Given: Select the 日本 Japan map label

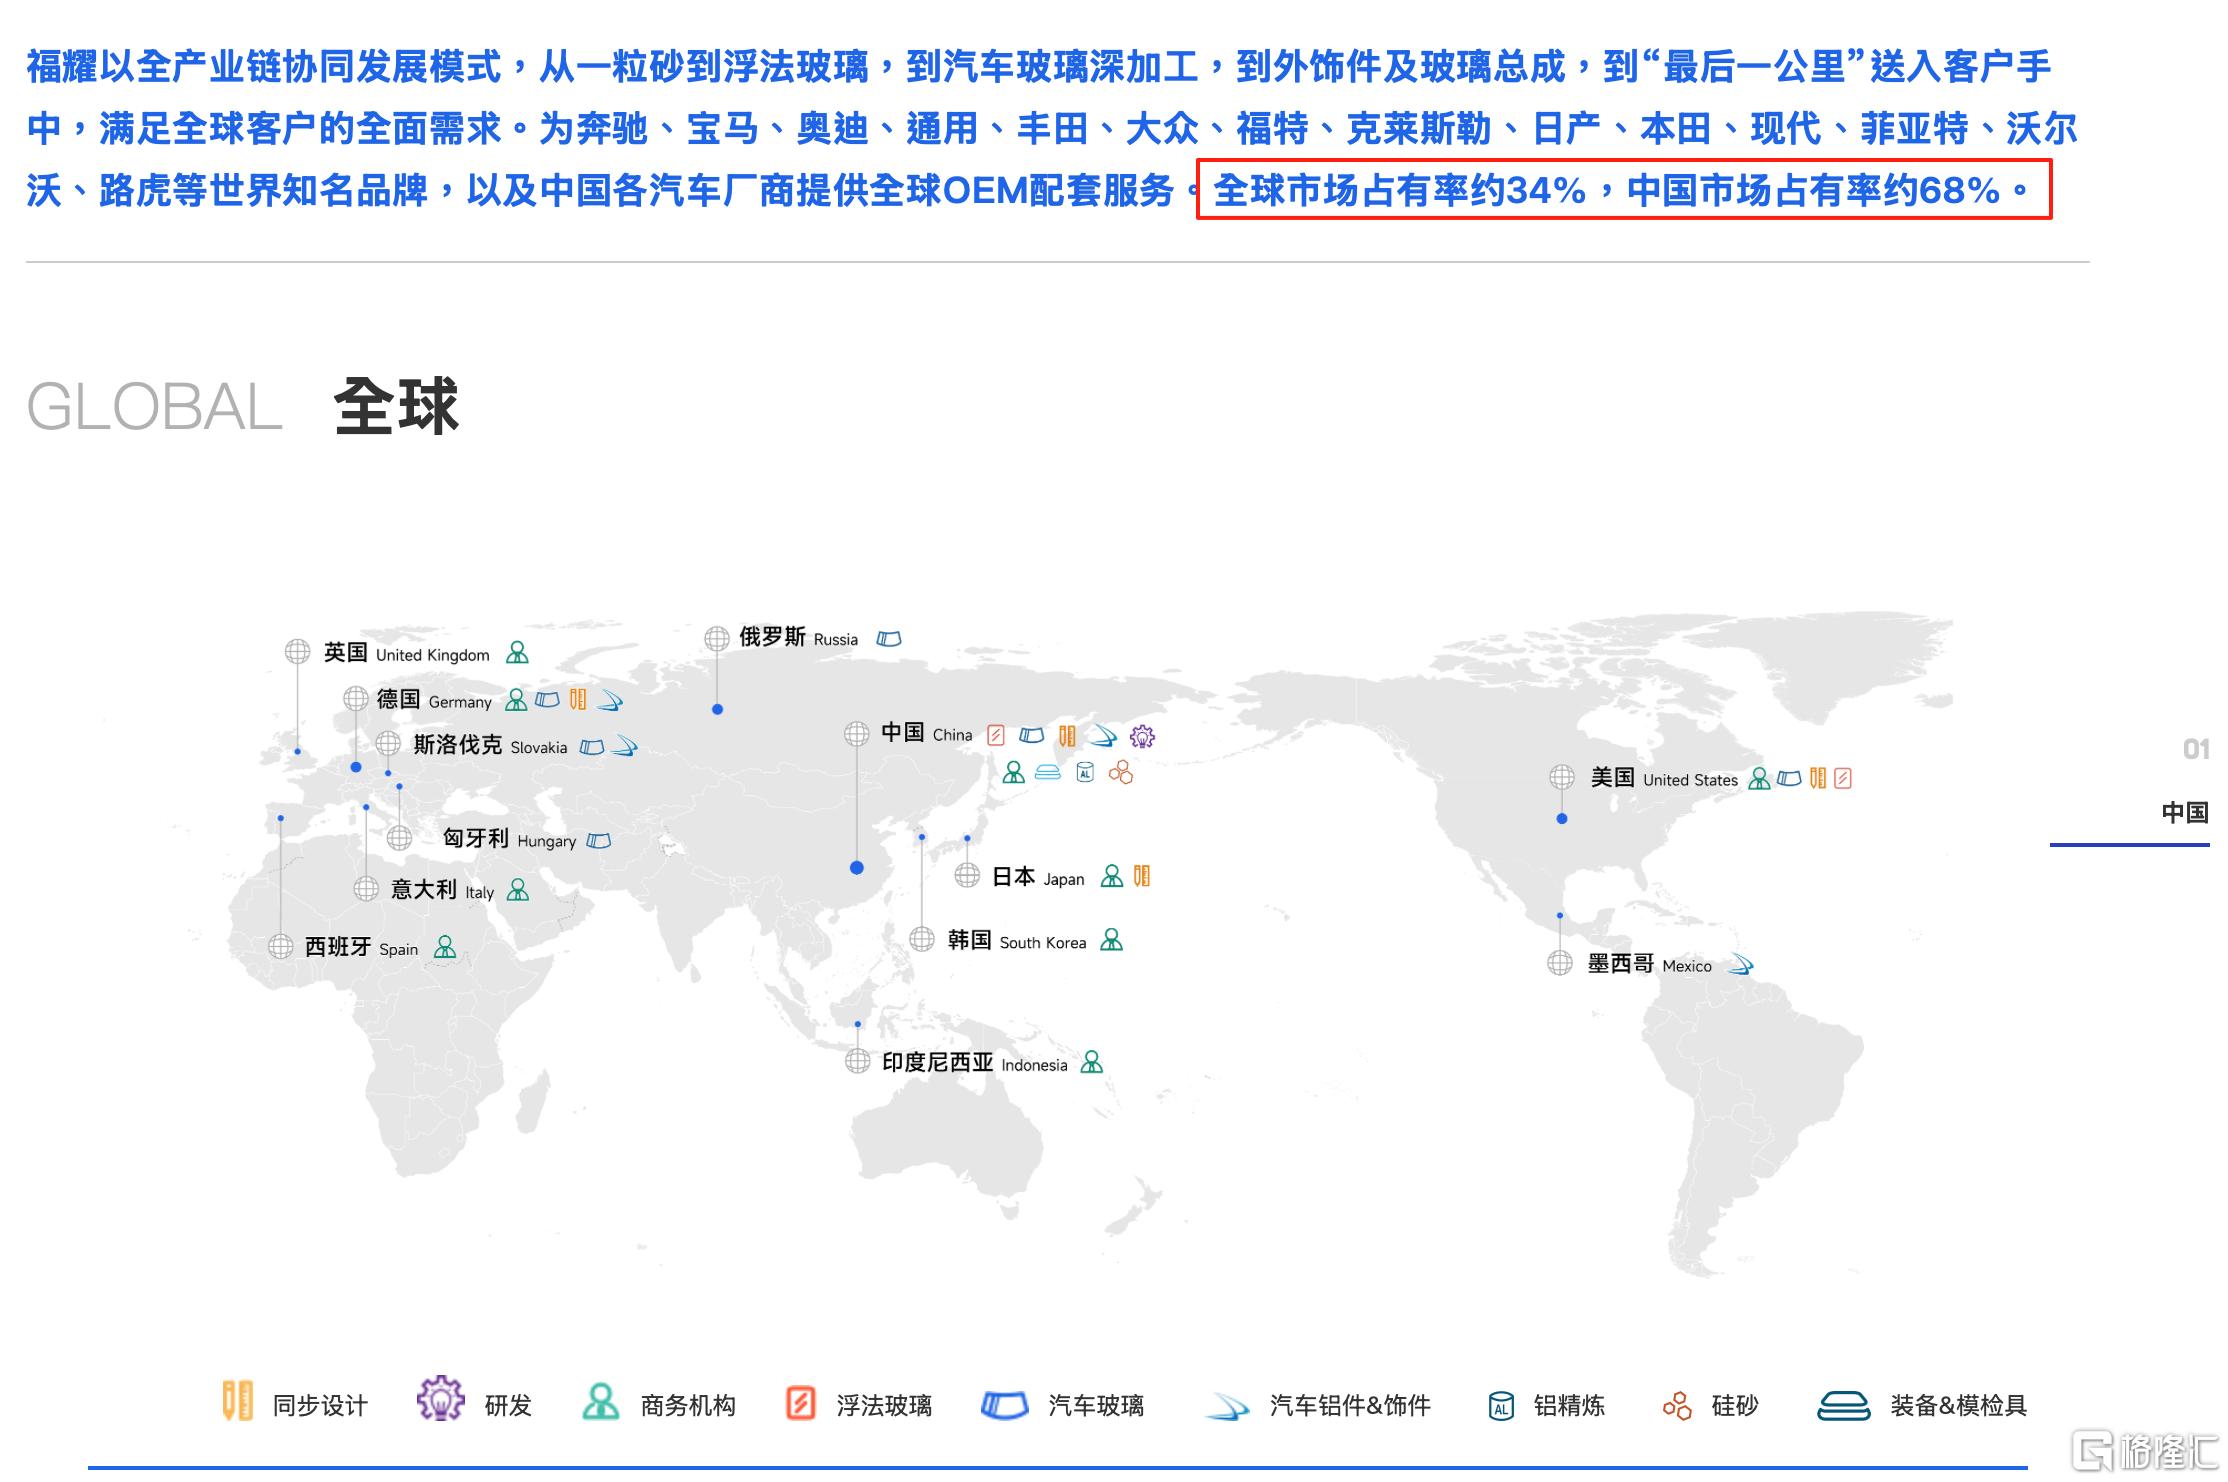Looking at the screenshot, I should [1038, 877].
